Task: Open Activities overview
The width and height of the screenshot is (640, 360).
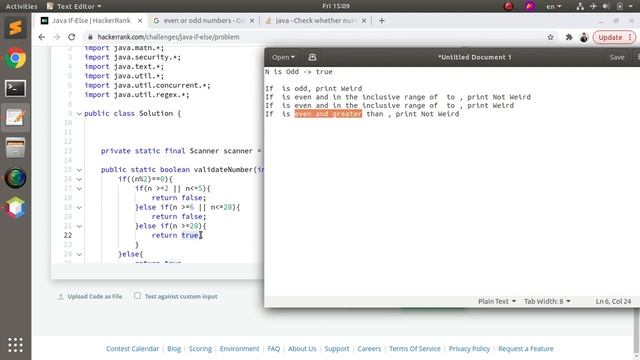Action: (21, 6)
